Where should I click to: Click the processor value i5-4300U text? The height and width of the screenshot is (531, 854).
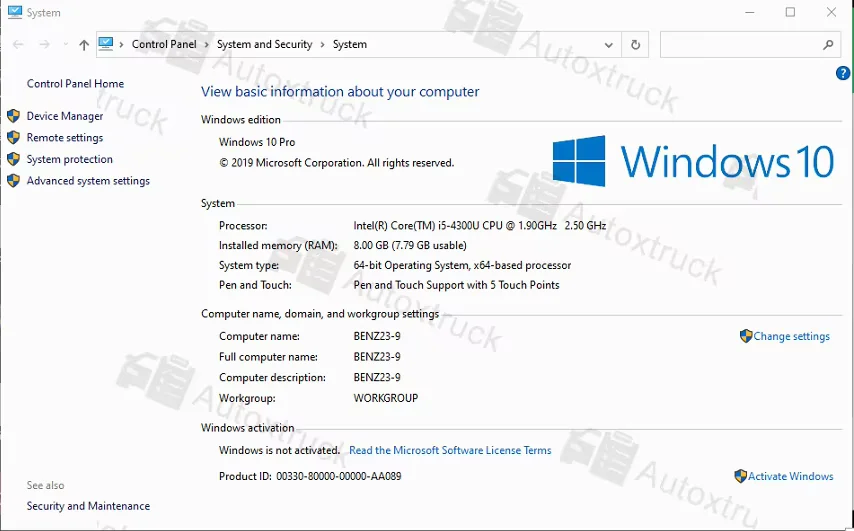click(x=479, y=225)
